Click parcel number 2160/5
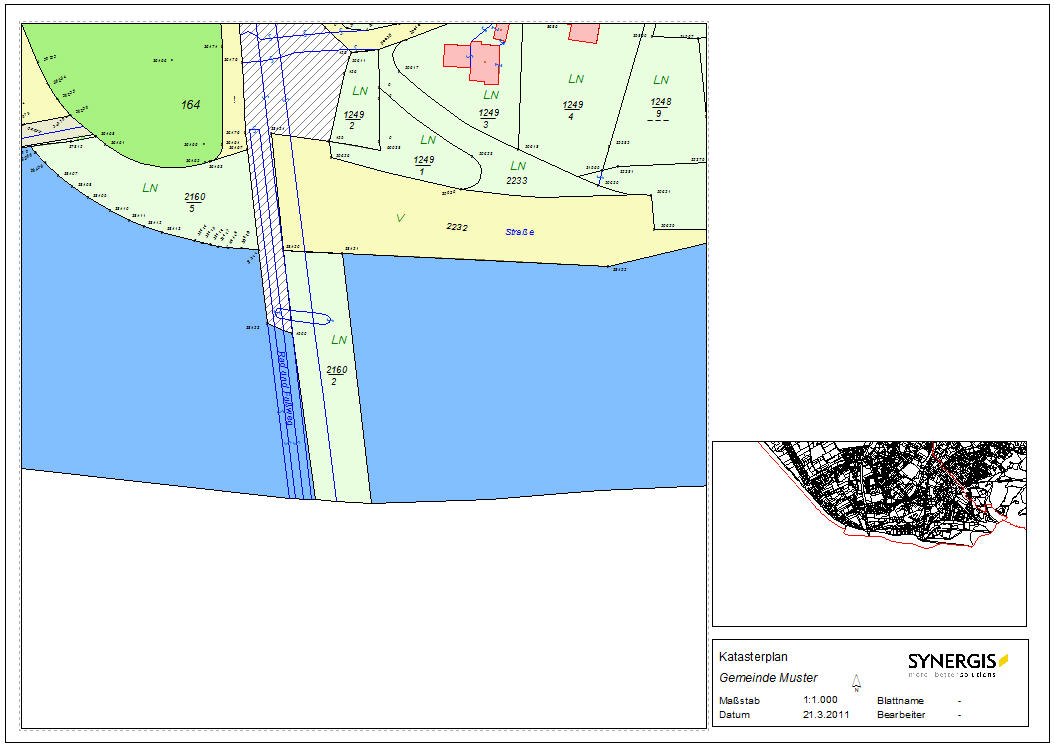The height and width of the screenshot is (745, 1054). [x=195, y=203]
